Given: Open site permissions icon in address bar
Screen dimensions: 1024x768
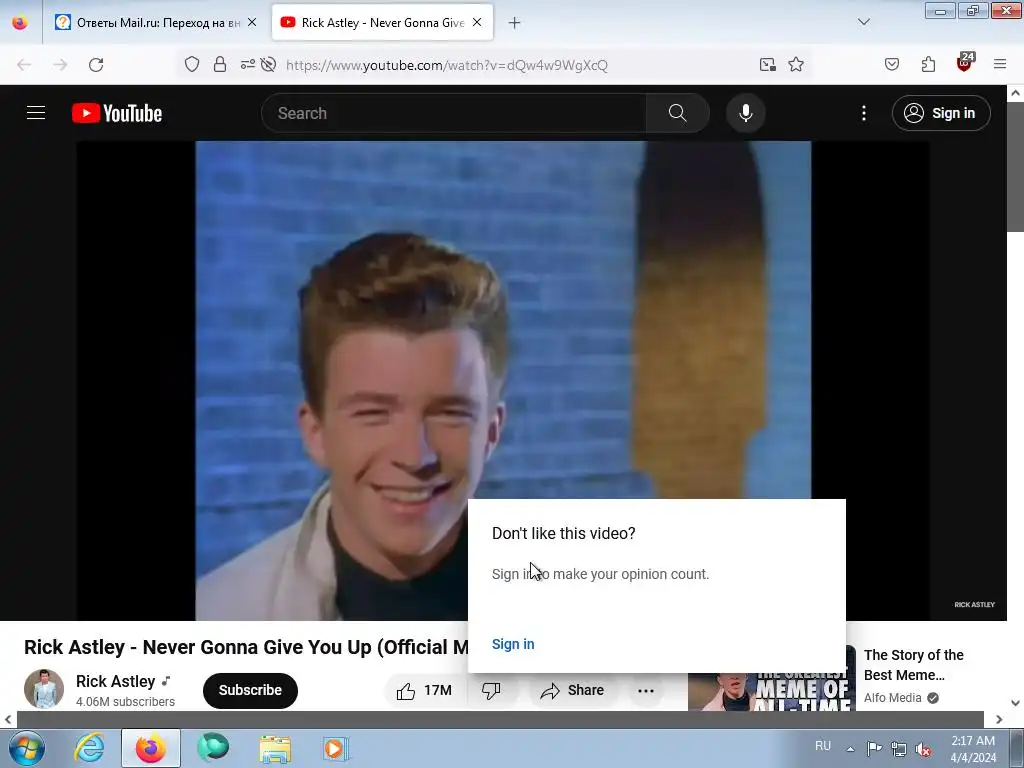Looking at the screenshot, I should tap(248, 65).
